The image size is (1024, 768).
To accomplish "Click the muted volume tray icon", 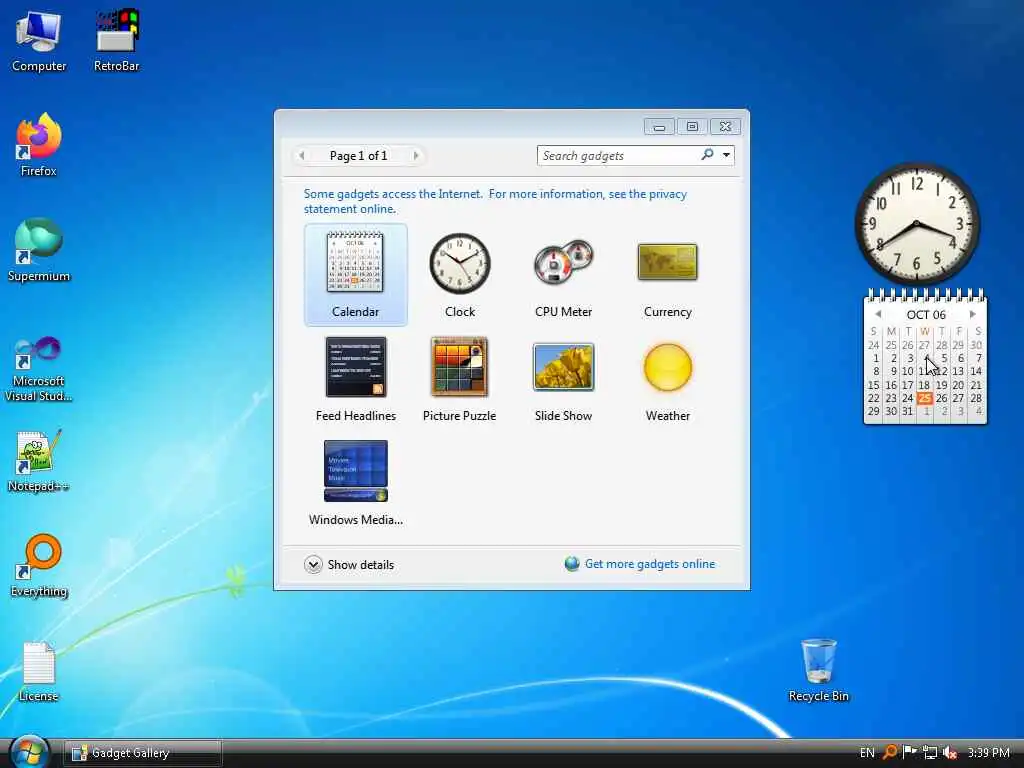I will (x=950, y=752).
